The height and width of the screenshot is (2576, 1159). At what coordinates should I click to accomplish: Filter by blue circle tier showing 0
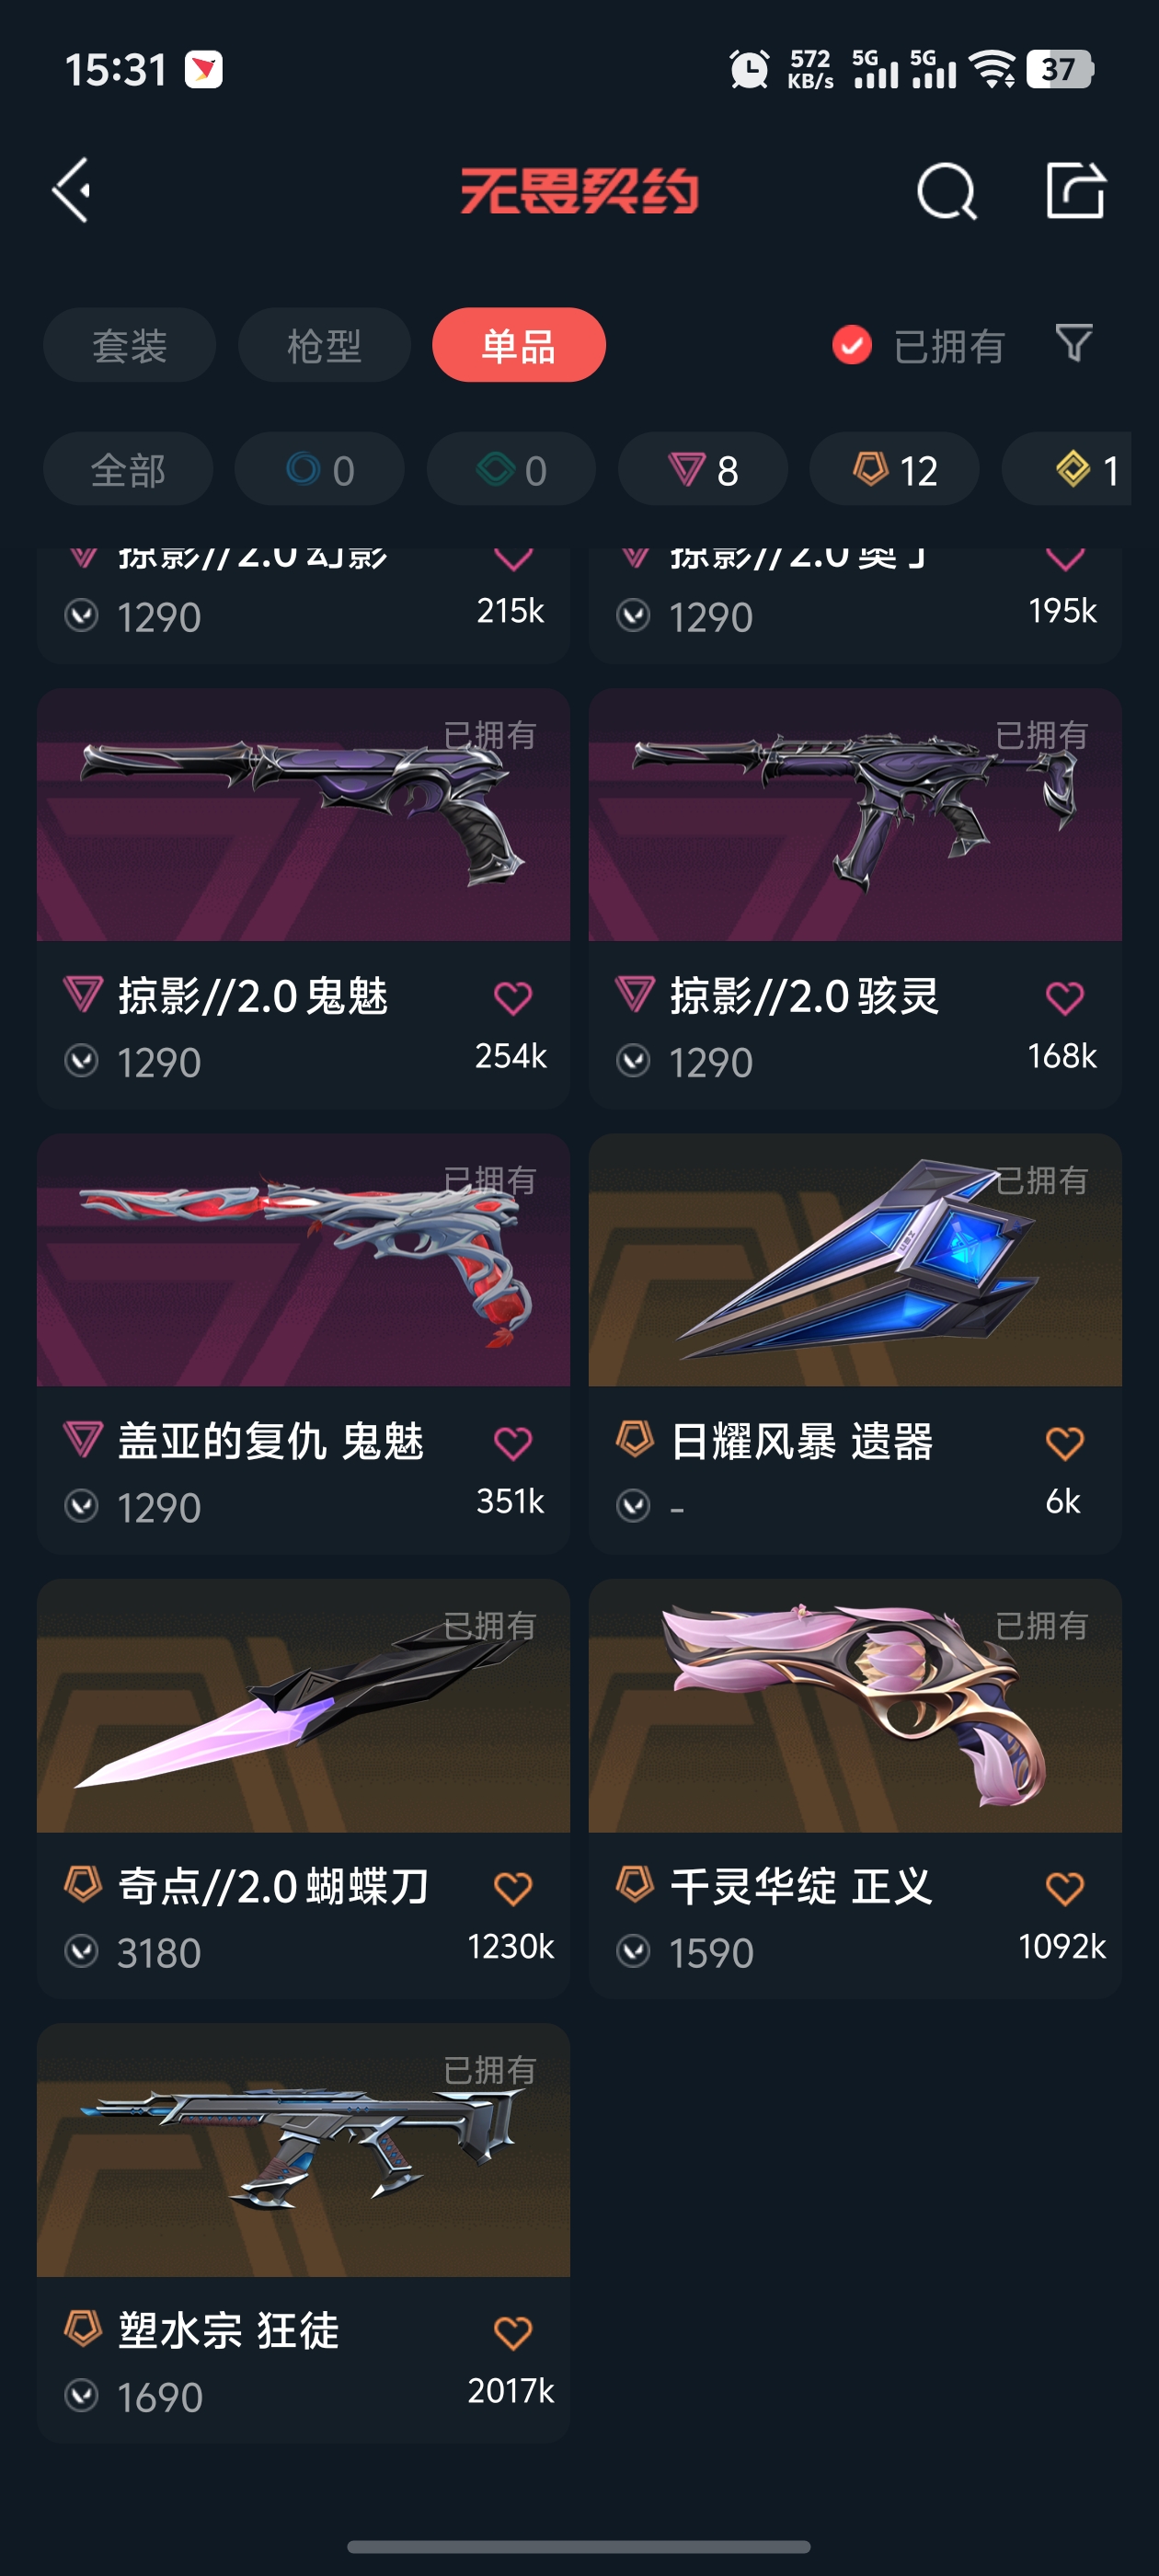click(x=320, y=470)
